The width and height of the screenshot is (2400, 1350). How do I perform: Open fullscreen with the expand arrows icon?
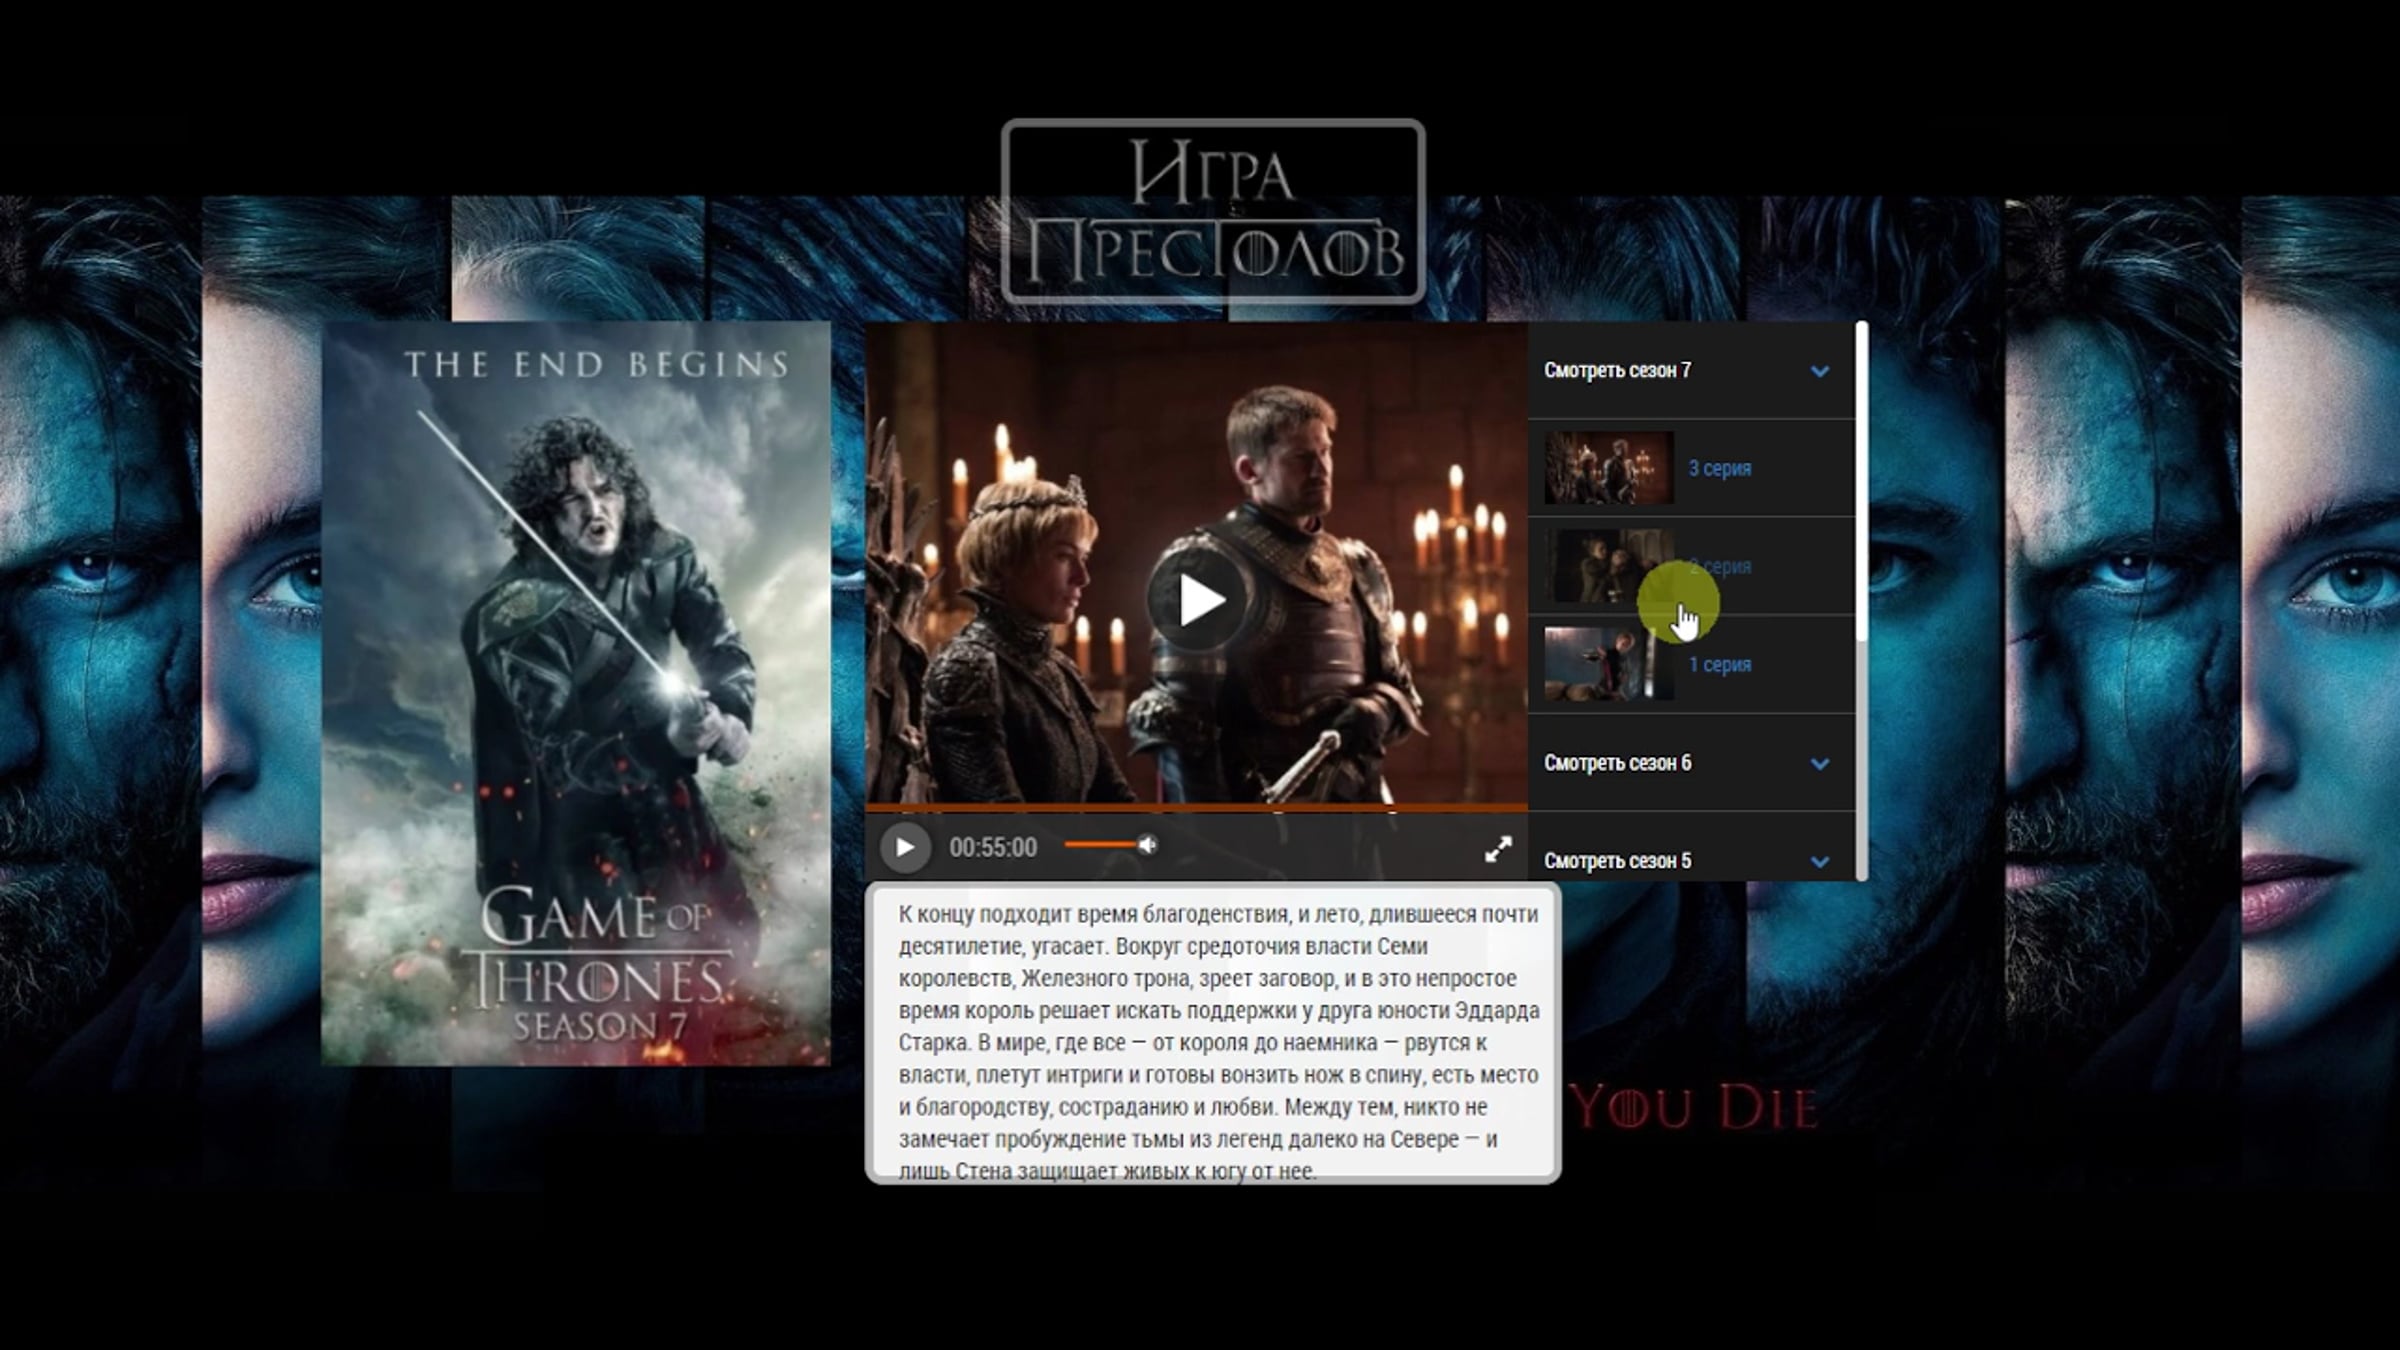pos(1498,849)
